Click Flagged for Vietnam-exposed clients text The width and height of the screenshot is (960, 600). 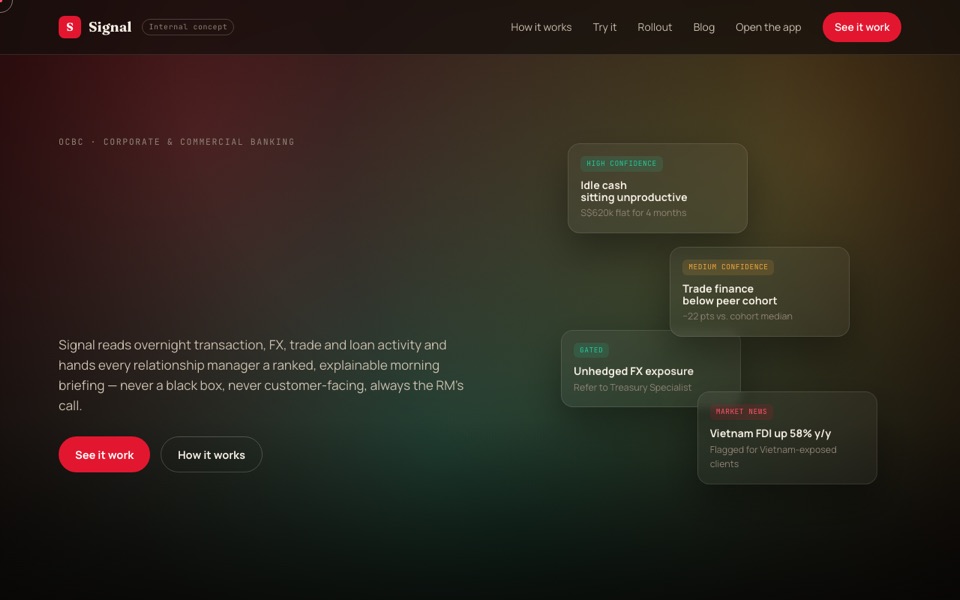(x=773, y=457)
